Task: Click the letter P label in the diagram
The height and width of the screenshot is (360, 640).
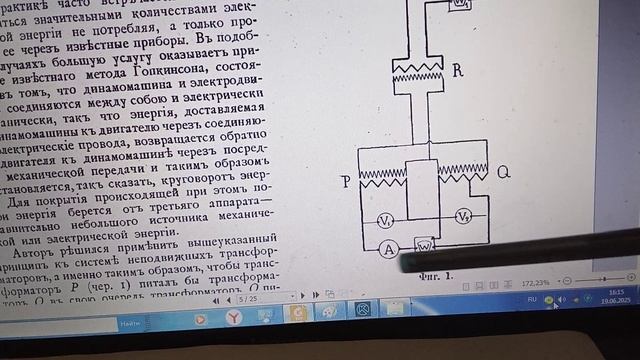Action: point(346,182)
